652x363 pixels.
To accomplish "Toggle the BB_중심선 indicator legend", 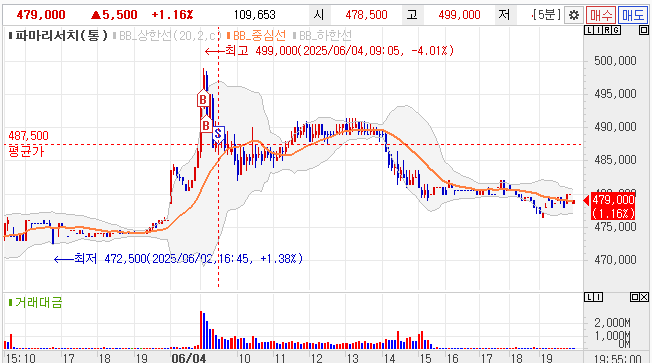I will 256,35.
